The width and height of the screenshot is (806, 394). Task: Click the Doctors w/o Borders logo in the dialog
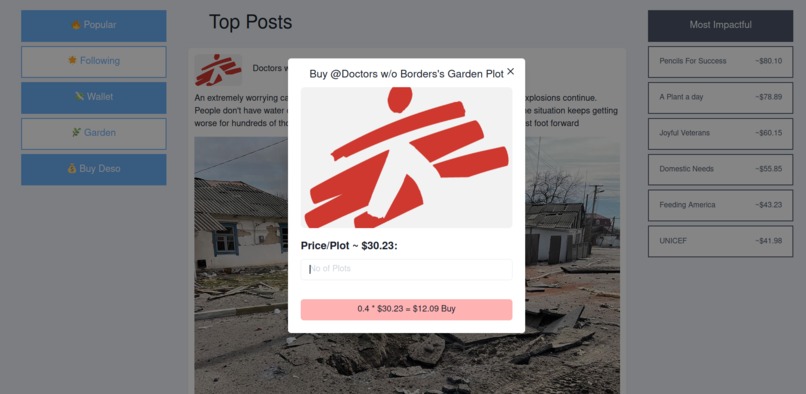click(406, 157)
